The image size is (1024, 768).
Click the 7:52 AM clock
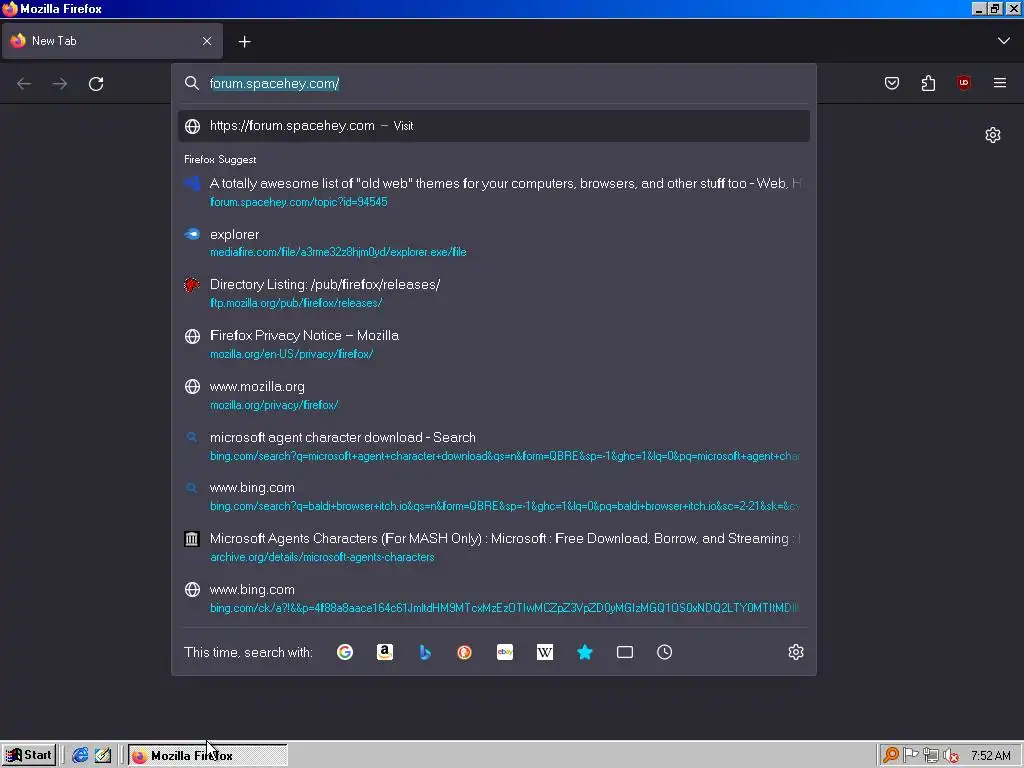pos(990,756)
